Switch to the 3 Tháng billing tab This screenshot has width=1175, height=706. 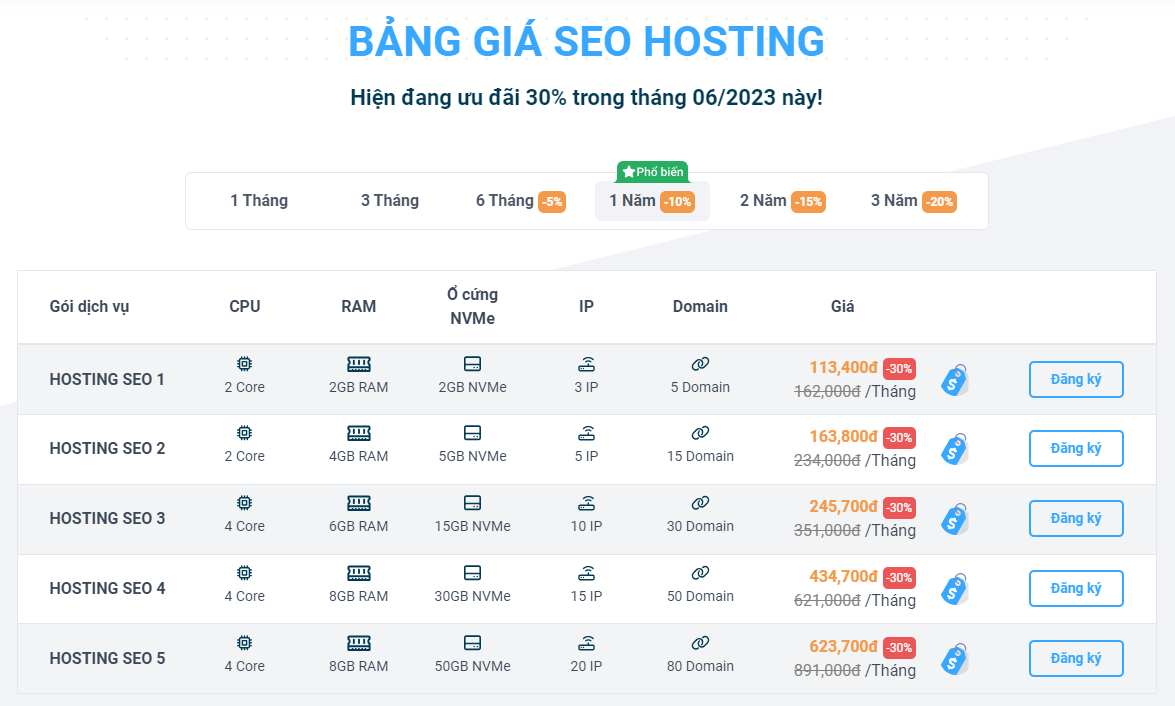click(390, 201)
